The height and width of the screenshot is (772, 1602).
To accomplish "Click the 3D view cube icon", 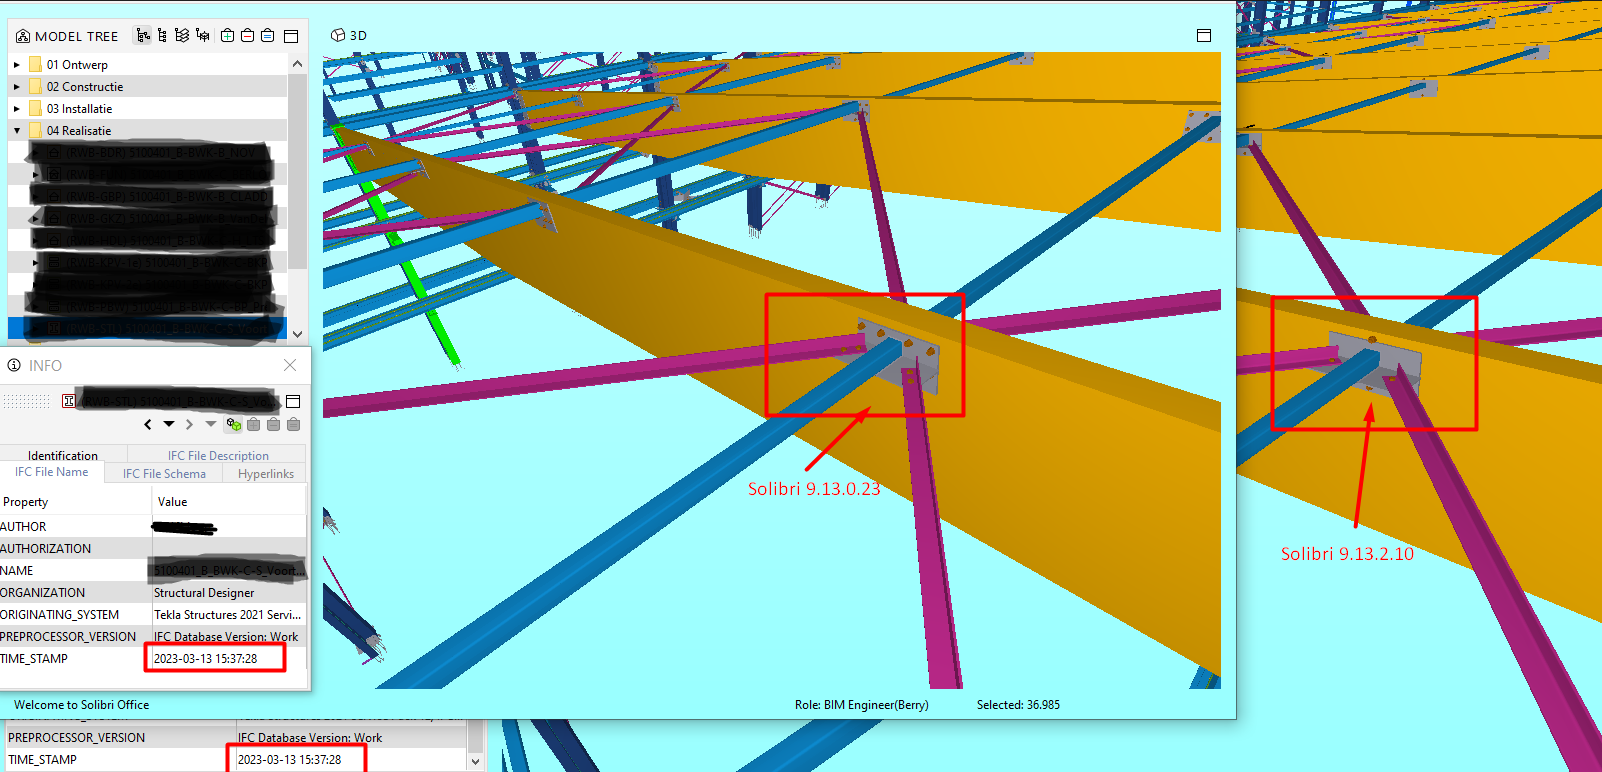I will (x=338, y=35).
